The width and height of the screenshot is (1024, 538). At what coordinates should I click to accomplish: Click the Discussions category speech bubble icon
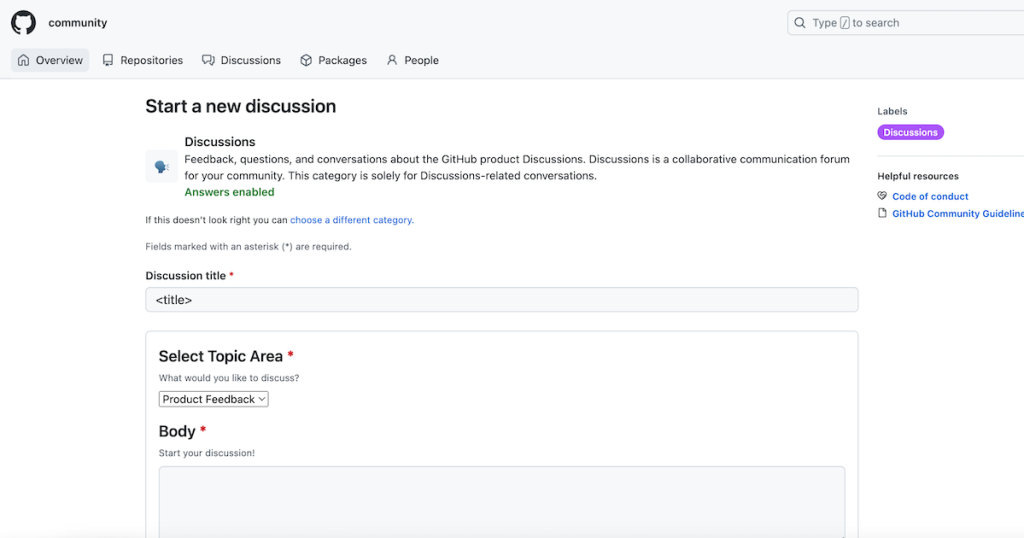161,166
